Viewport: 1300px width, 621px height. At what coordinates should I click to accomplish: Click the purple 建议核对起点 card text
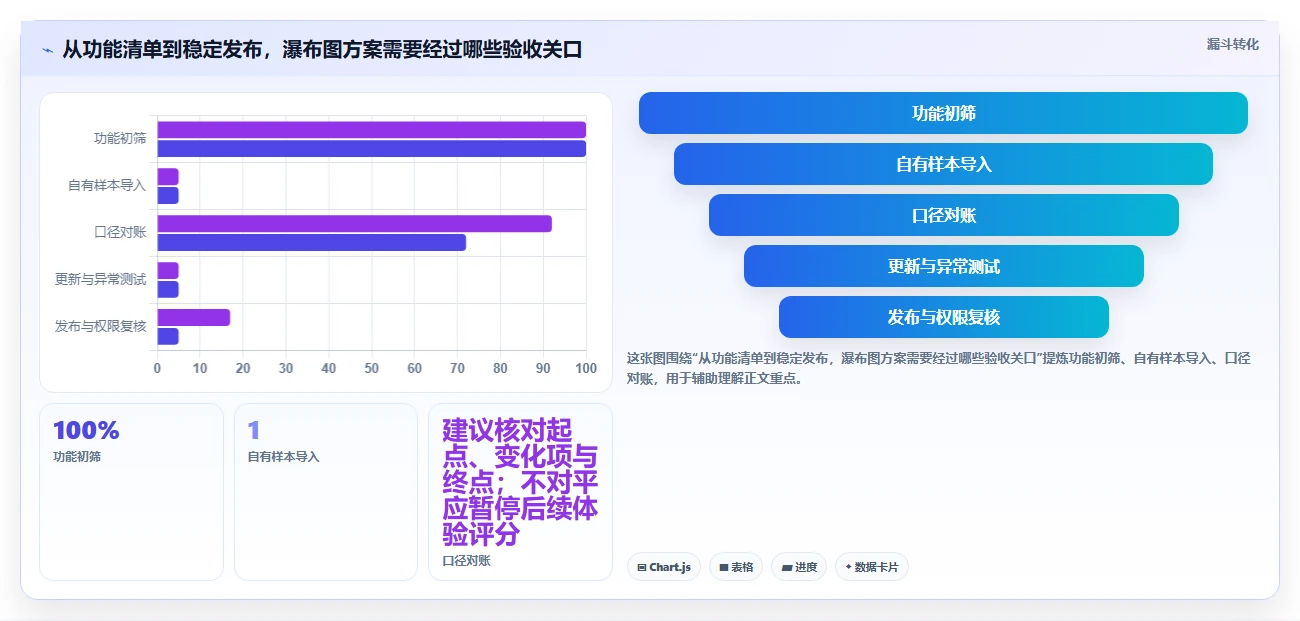[x=520, y=482]
